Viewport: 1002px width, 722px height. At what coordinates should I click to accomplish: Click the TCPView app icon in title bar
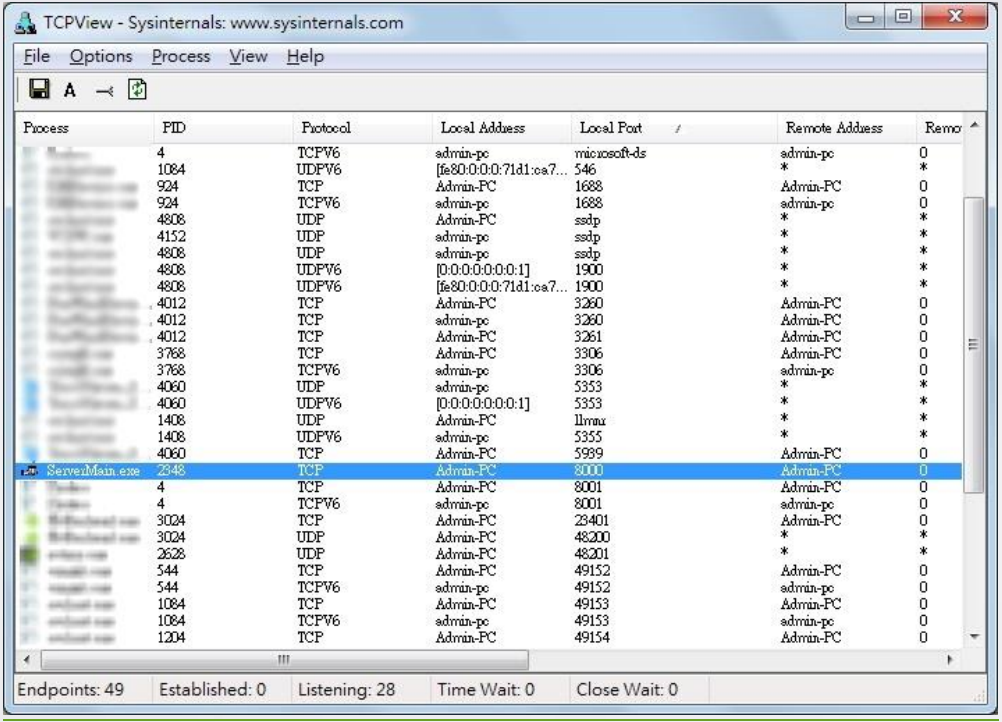tap(26, 22)
